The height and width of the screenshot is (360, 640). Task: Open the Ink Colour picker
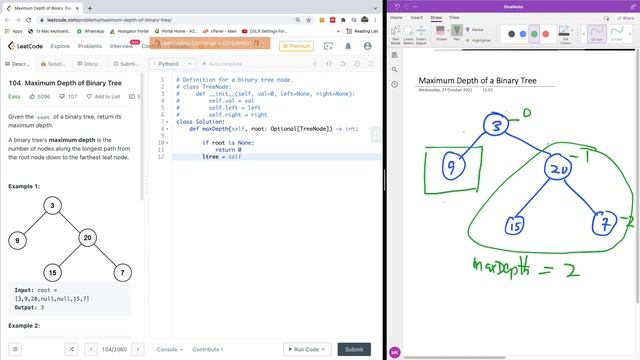click(565, 34)
